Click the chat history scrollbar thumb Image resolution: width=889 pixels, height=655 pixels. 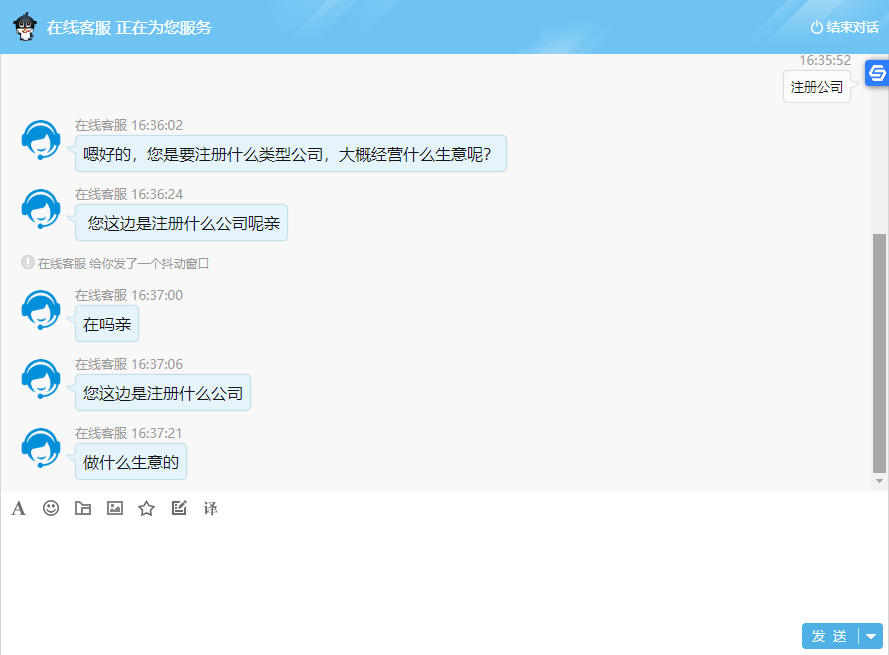[x=879, y=352]
